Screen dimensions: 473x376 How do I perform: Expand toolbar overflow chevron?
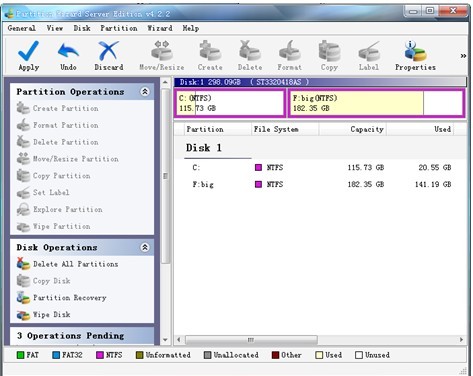coord(463,56)
